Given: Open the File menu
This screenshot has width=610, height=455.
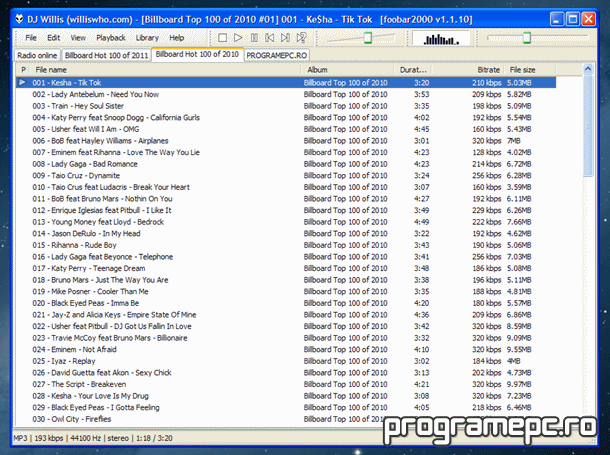Looking at the screenshot, I should pos(31,38).
